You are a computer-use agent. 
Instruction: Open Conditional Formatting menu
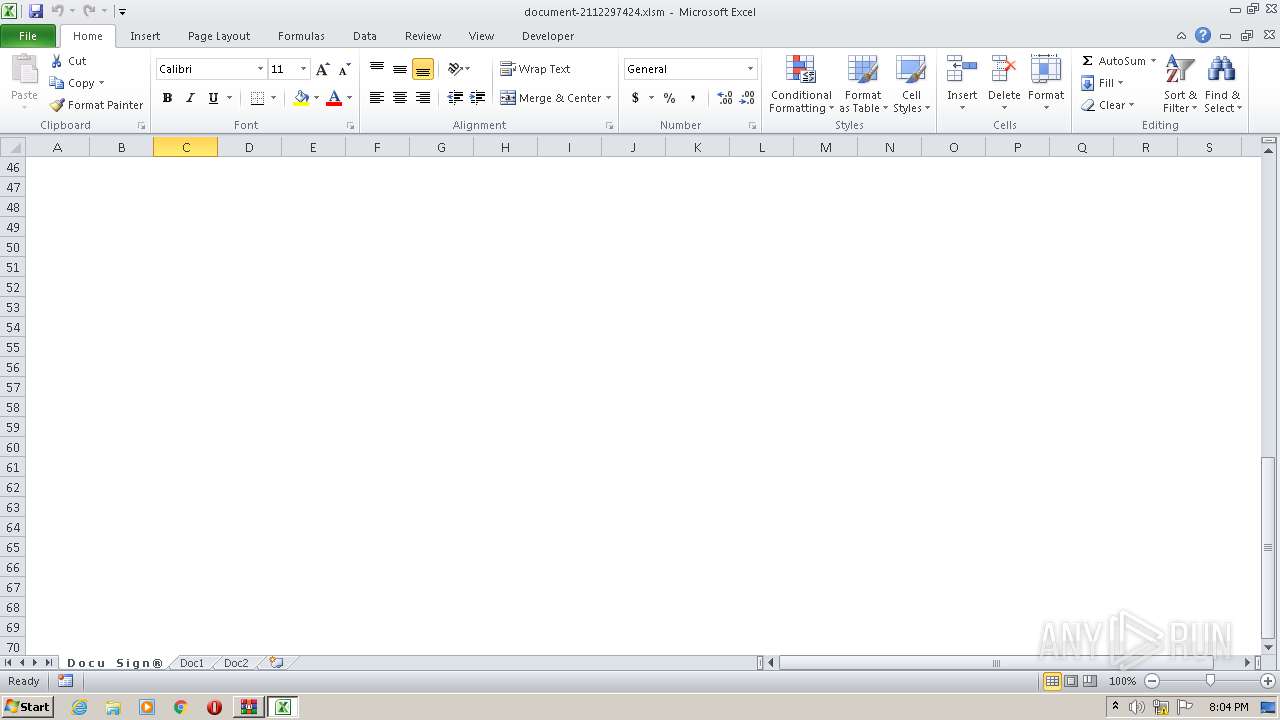tap(801, 85)
